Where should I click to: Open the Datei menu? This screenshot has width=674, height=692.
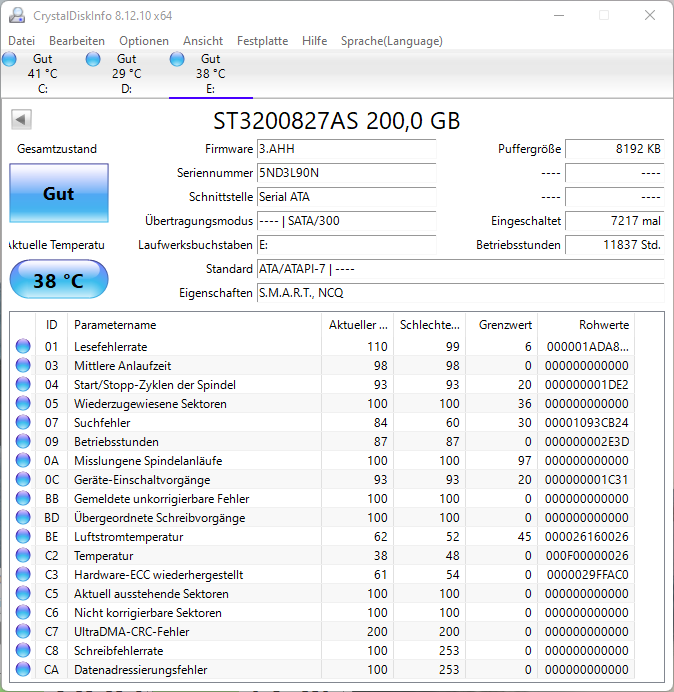[x=22, y=41]
